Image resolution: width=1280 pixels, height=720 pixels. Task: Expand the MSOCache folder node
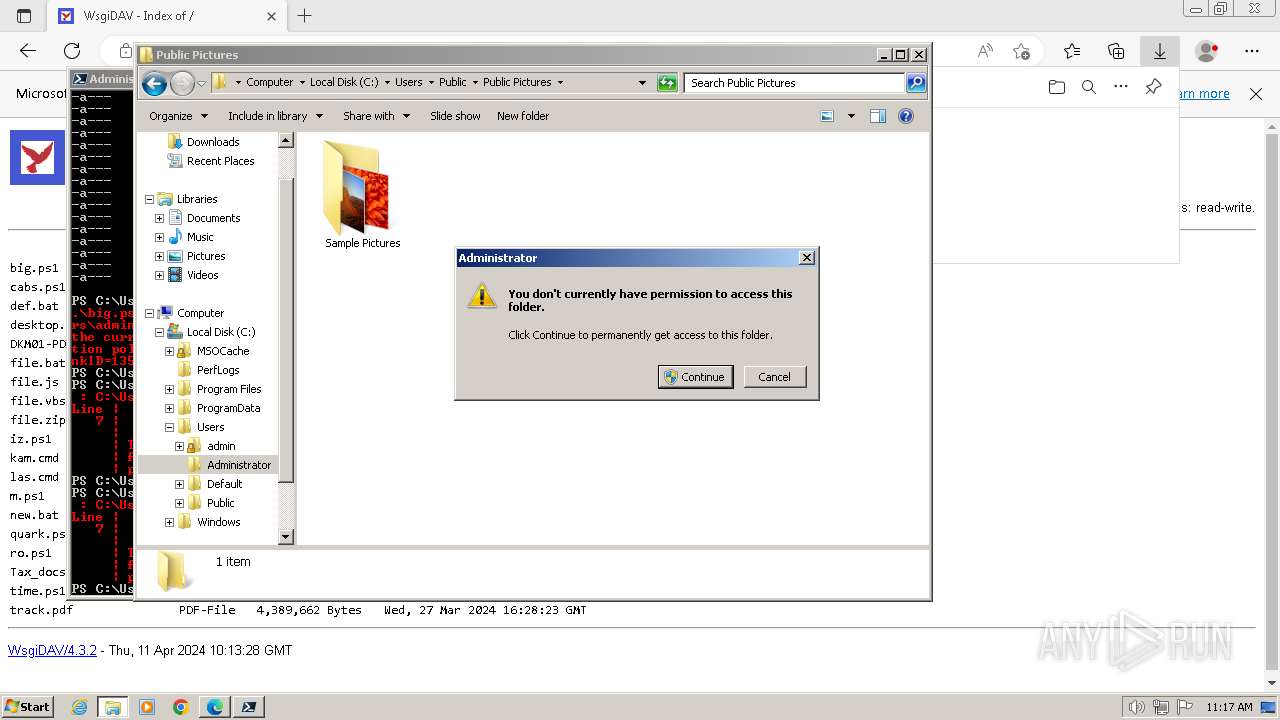point(169,351)
